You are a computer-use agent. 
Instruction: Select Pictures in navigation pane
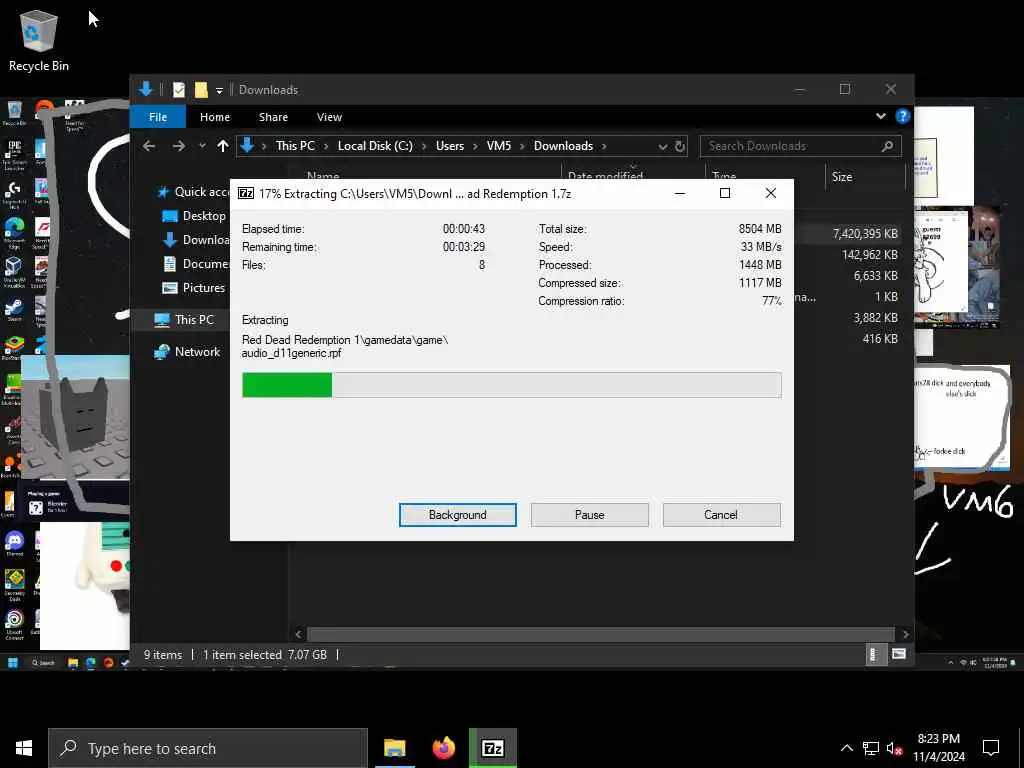click(194, 287)
